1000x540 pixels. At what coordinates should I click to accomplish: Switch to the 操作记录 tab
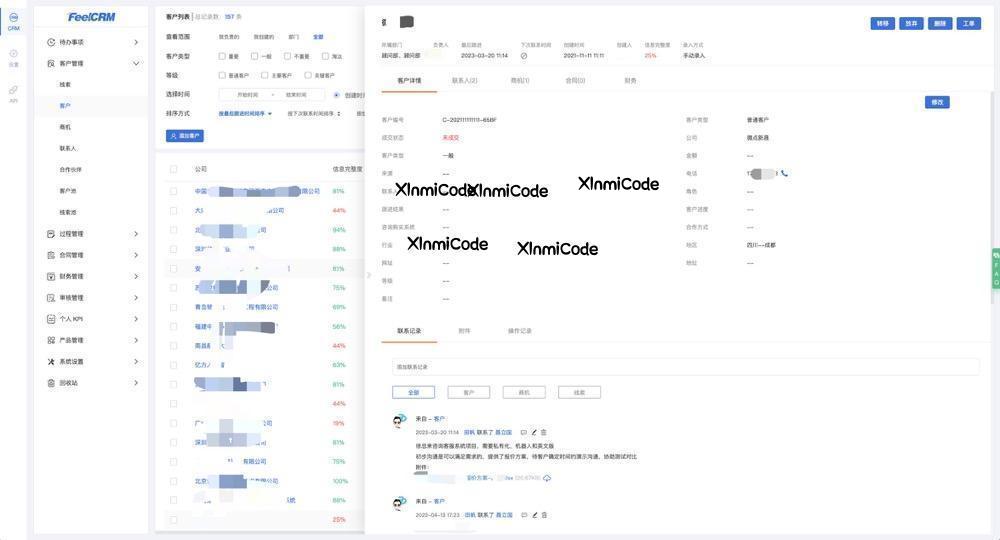520,330
